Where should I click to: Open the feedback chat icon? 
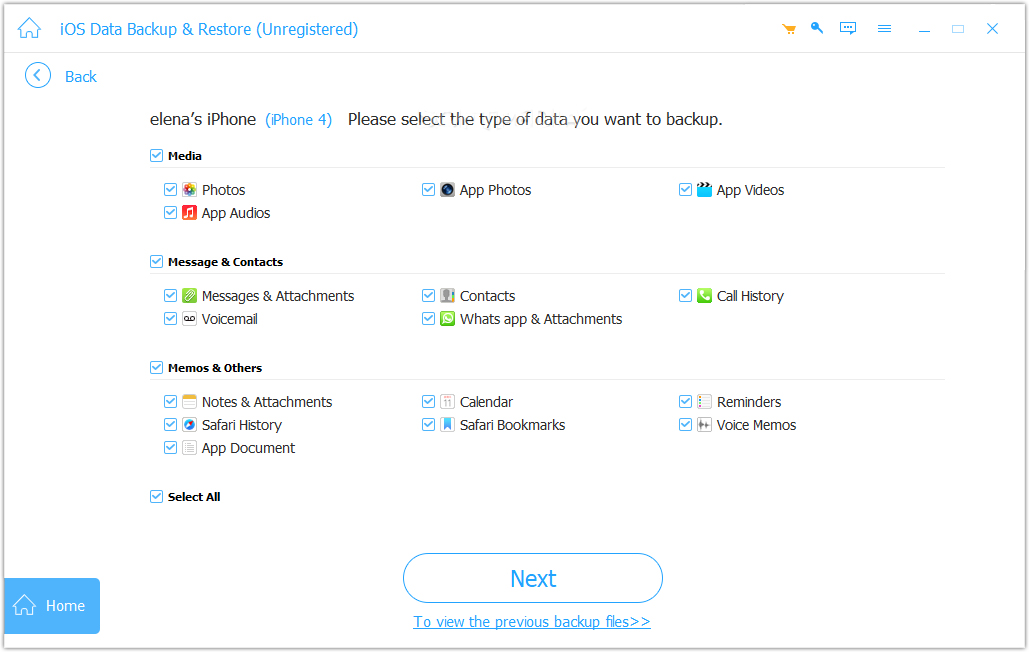[x=848, y=29]
